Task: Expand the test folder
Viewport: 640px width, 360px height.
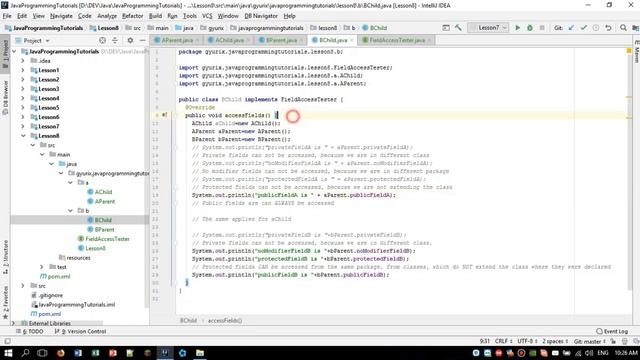Action: 42,267
